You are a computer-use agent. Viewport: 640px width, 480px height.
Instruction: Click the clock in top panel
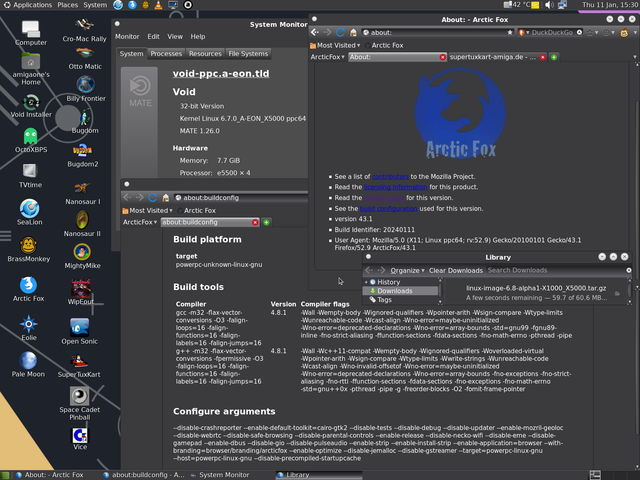(610, 5)
